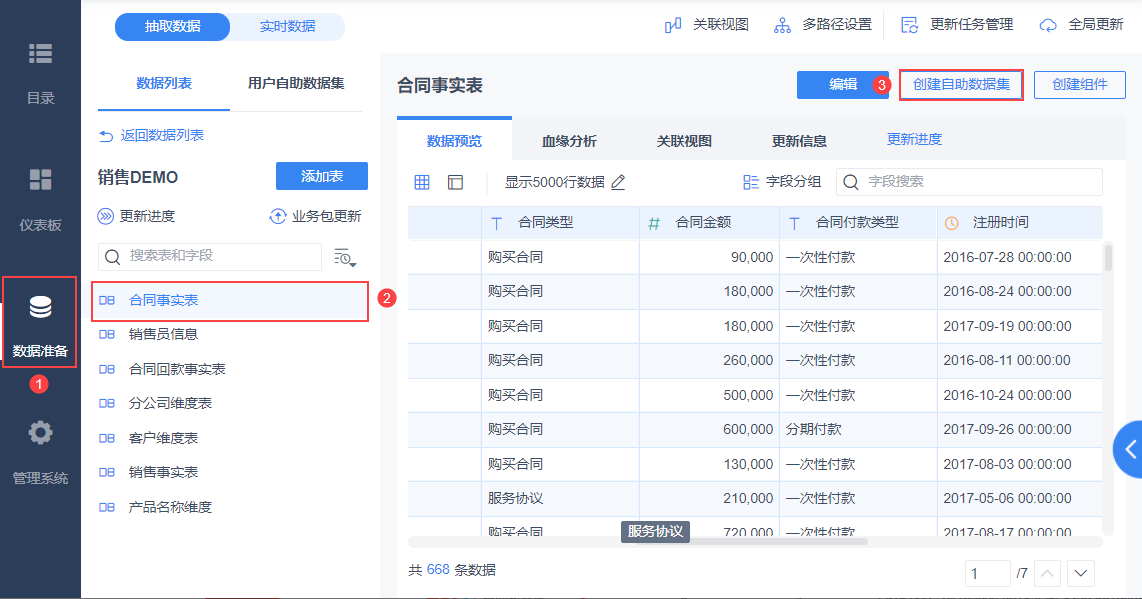Click 返回数据列表 link
Screen dimensions: 1142x599
[162, 136]
